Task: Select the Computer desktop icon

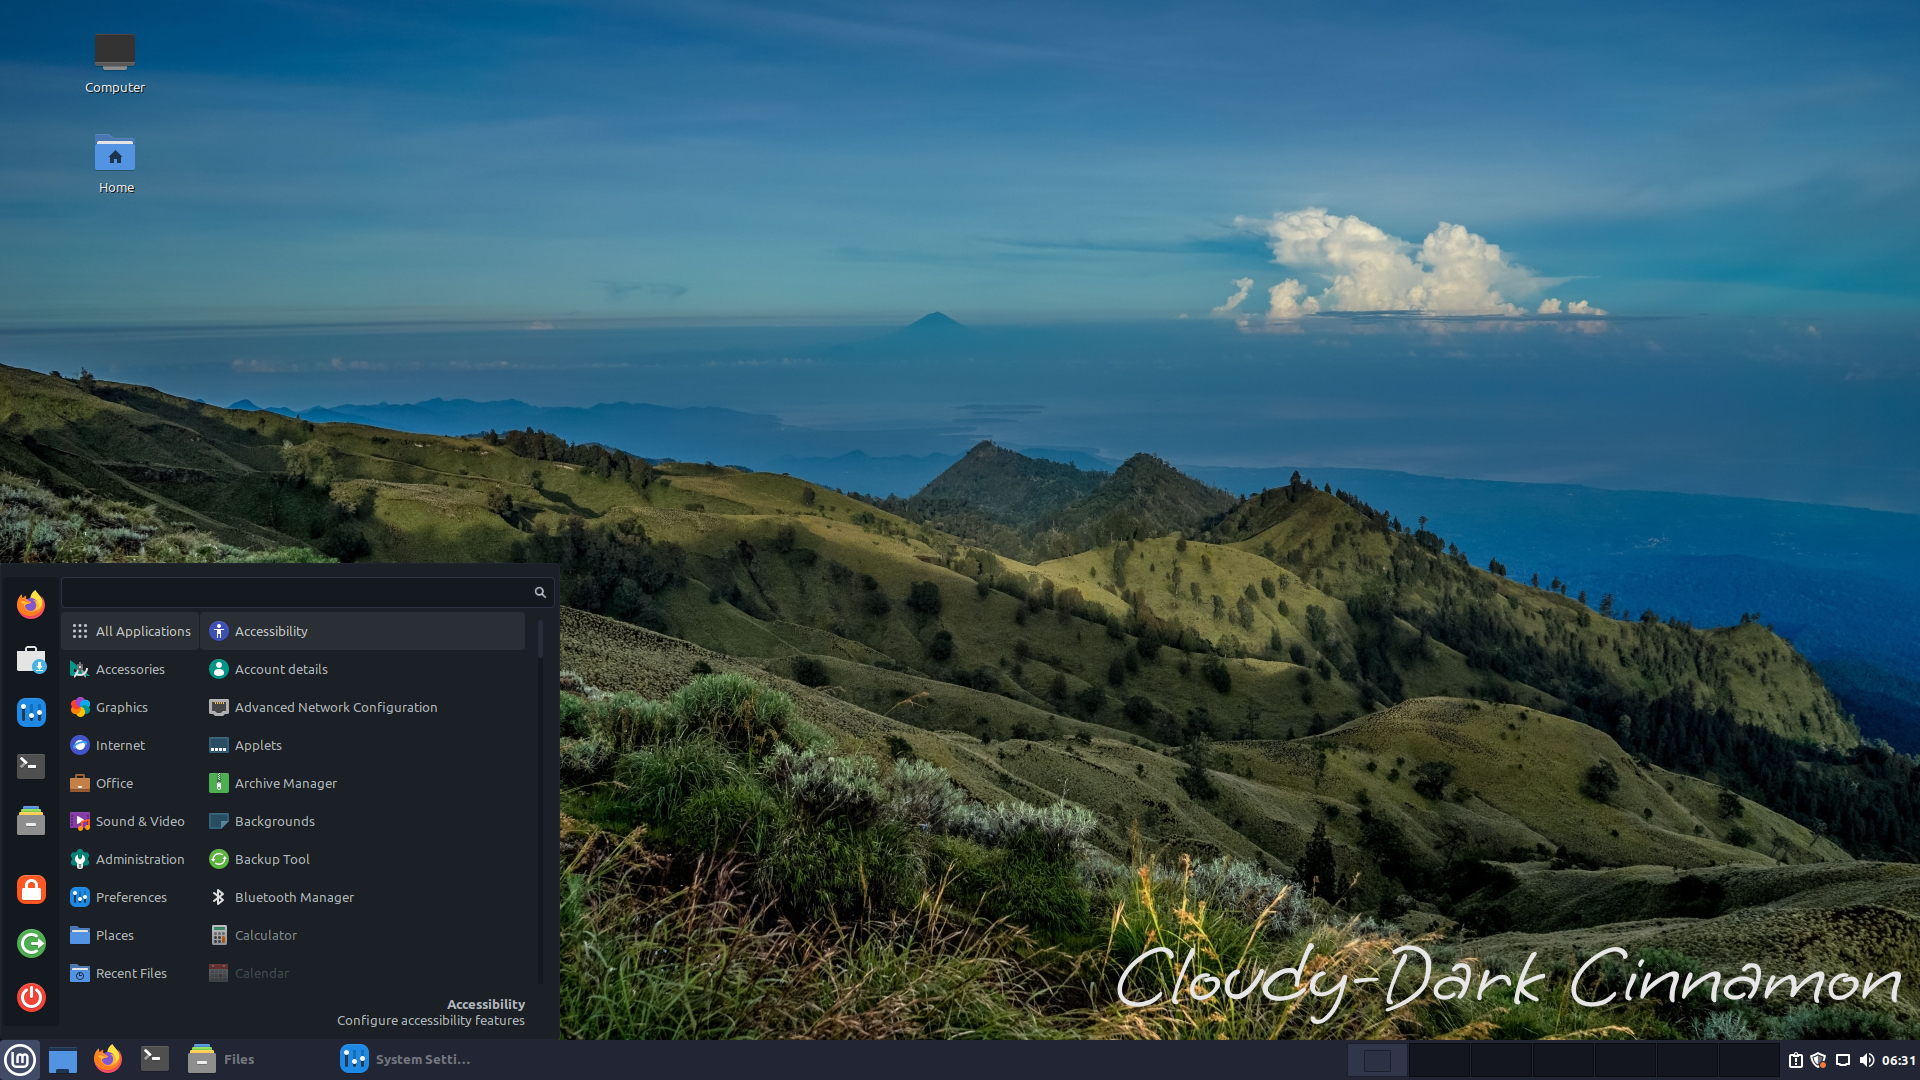Action: tap(115, 62)
